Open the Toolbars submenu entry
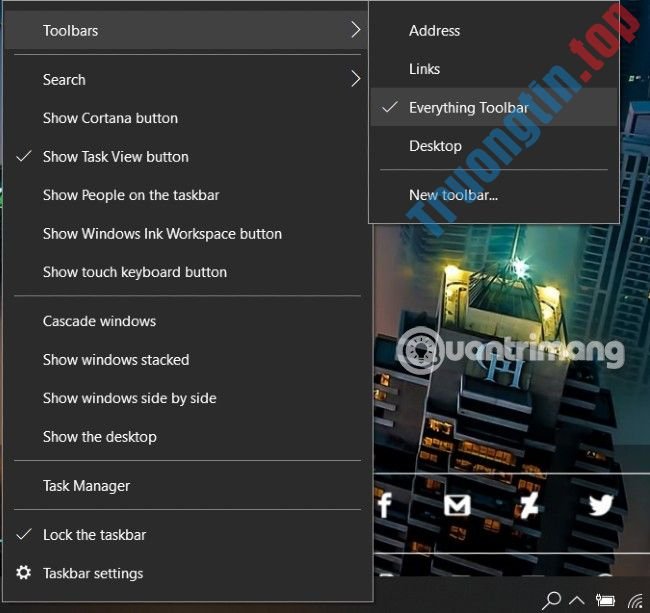 pos(187,31)
